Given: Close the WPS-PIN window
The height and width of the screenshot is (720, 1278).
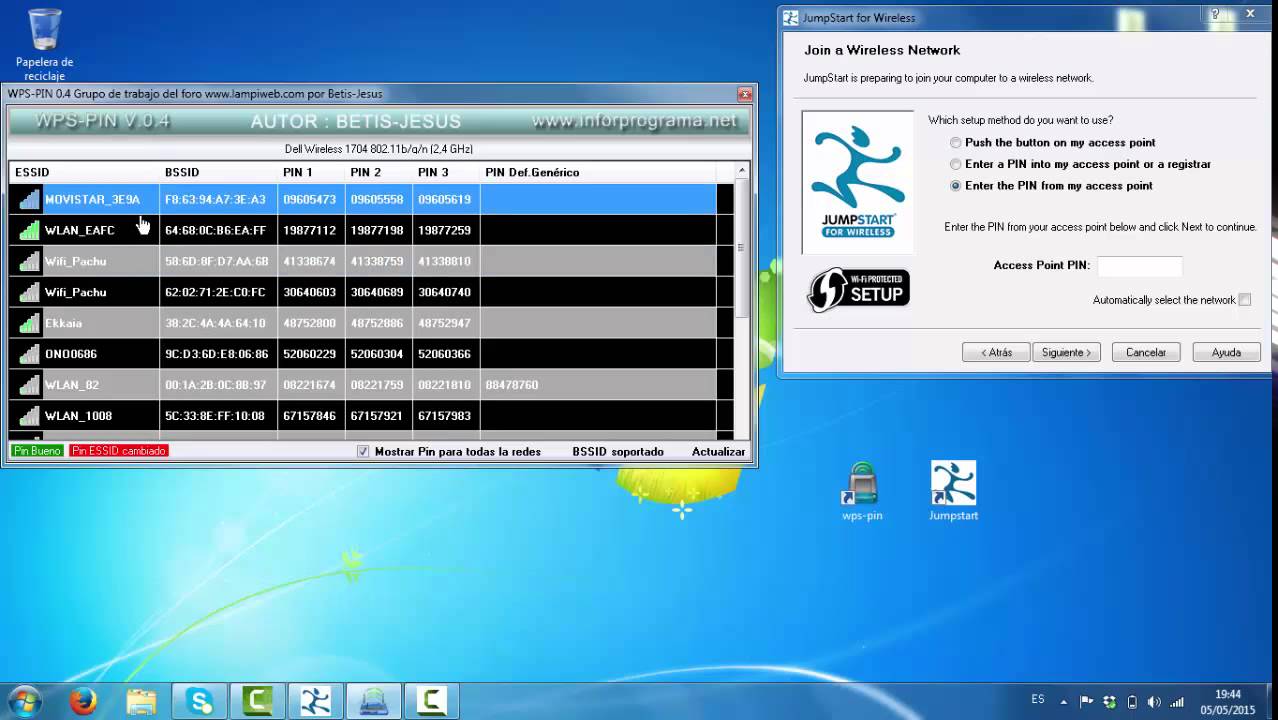Looking at the screenshot, I should (x=744, y=94).
